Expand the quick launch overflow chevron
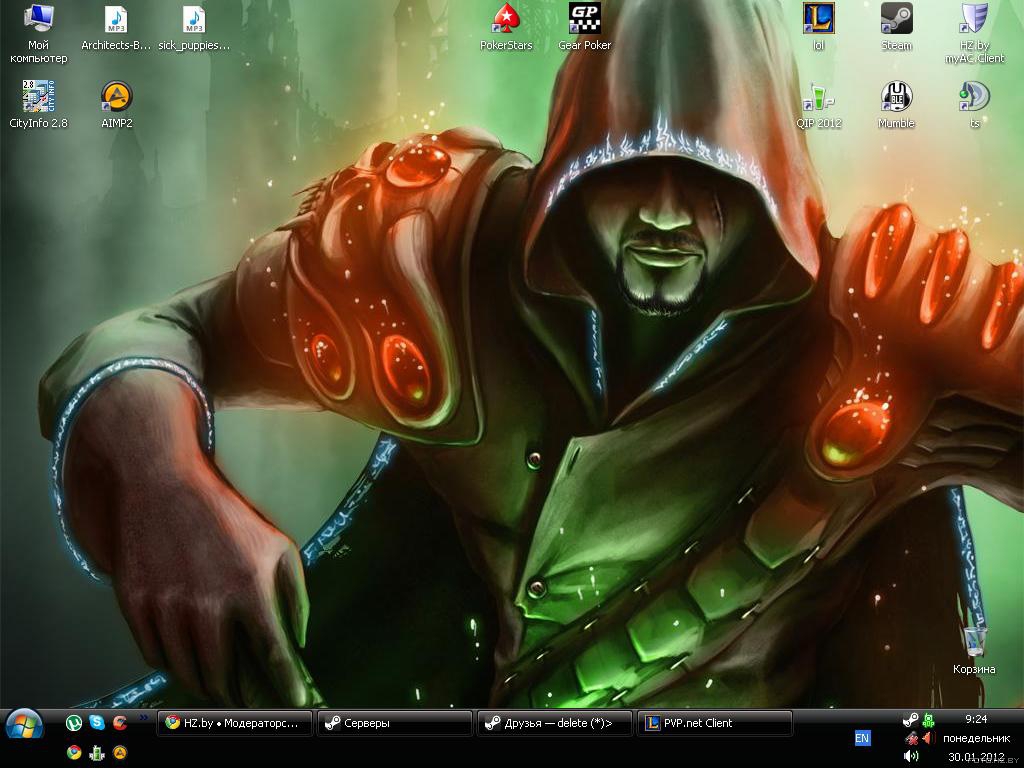The height and width of the screenshot is (768, 1024). pos(144,718)
